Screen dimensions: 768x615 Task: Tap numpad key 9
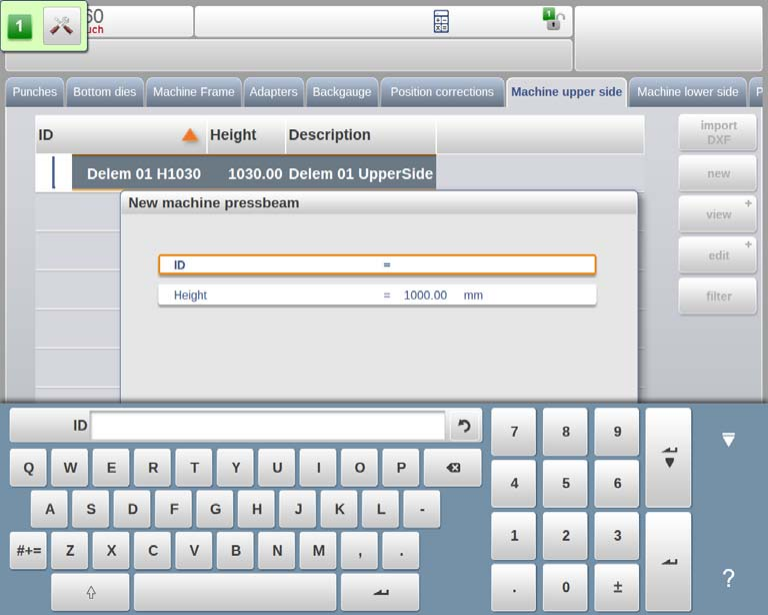[x=617, y=432]
